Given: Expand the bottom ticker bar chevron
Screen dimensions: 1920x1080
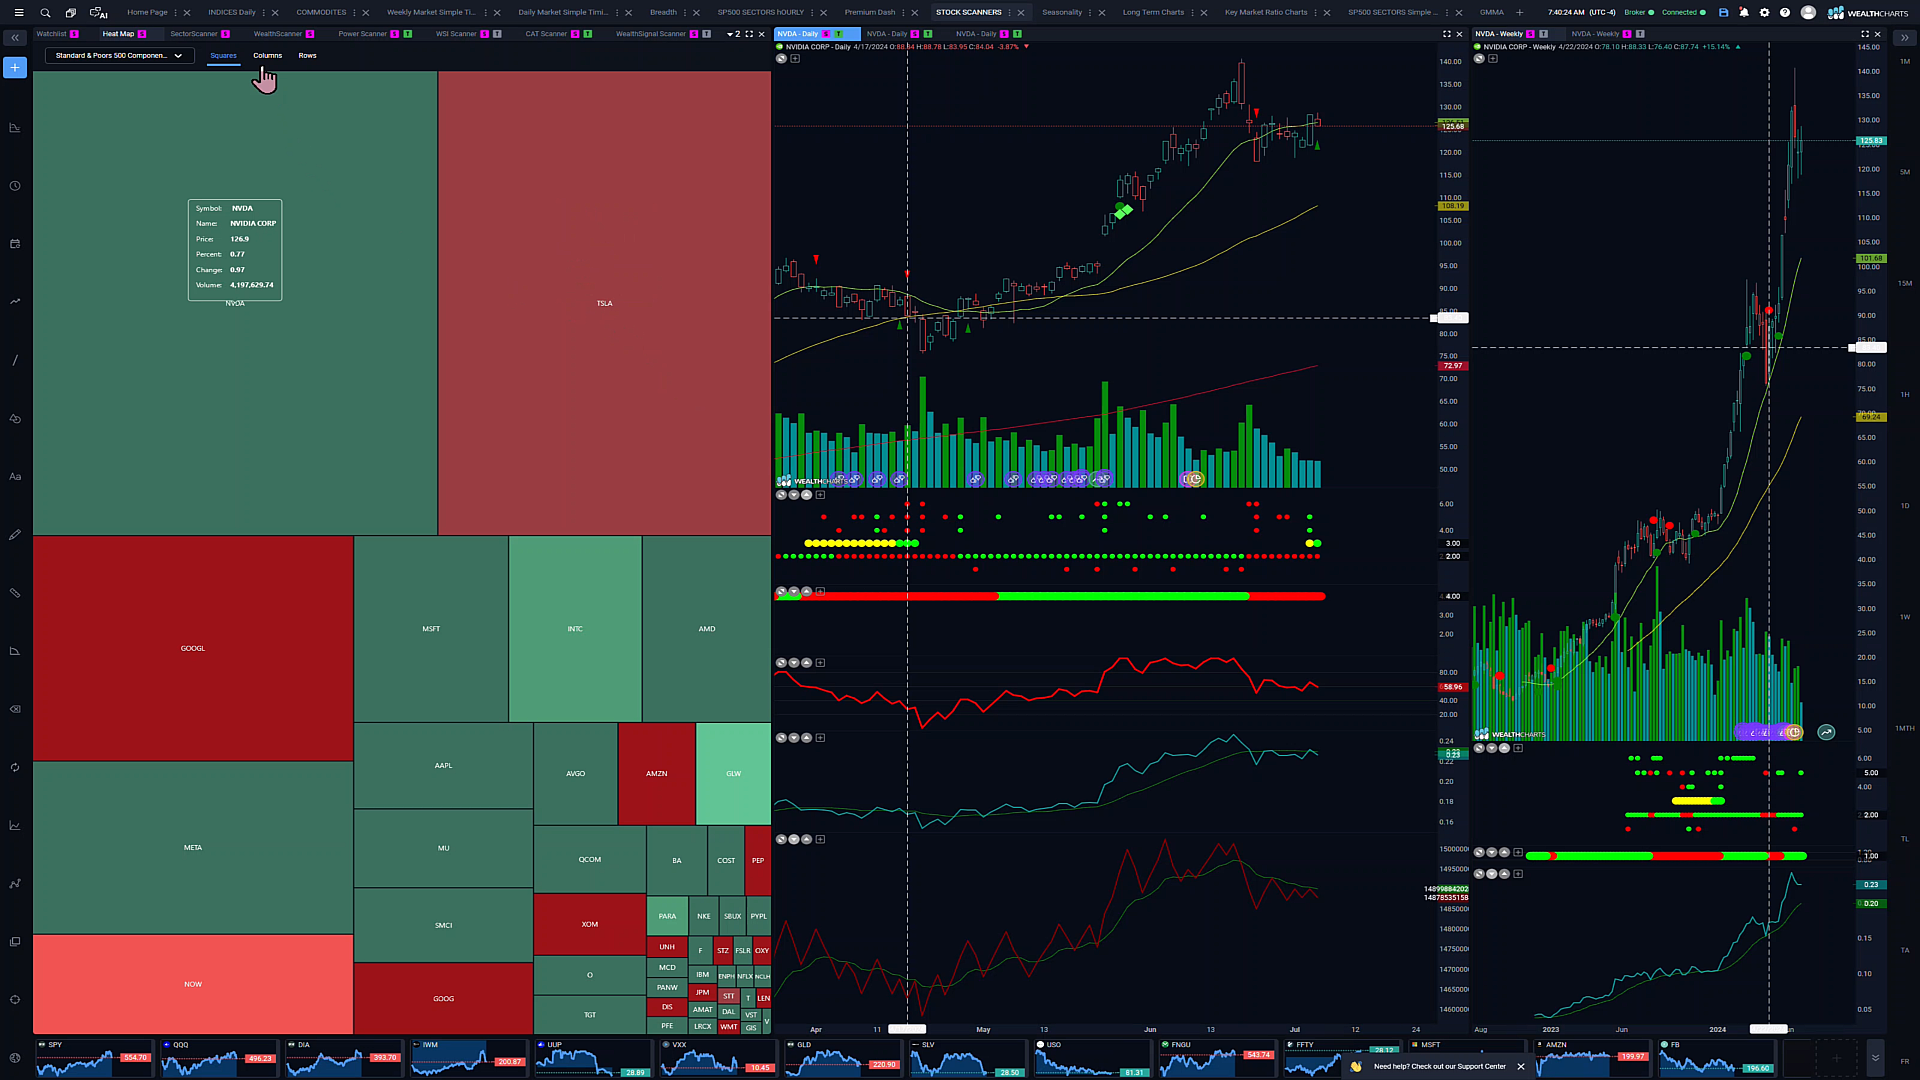Looking at the screenshot, I should coord(1875,1057).
